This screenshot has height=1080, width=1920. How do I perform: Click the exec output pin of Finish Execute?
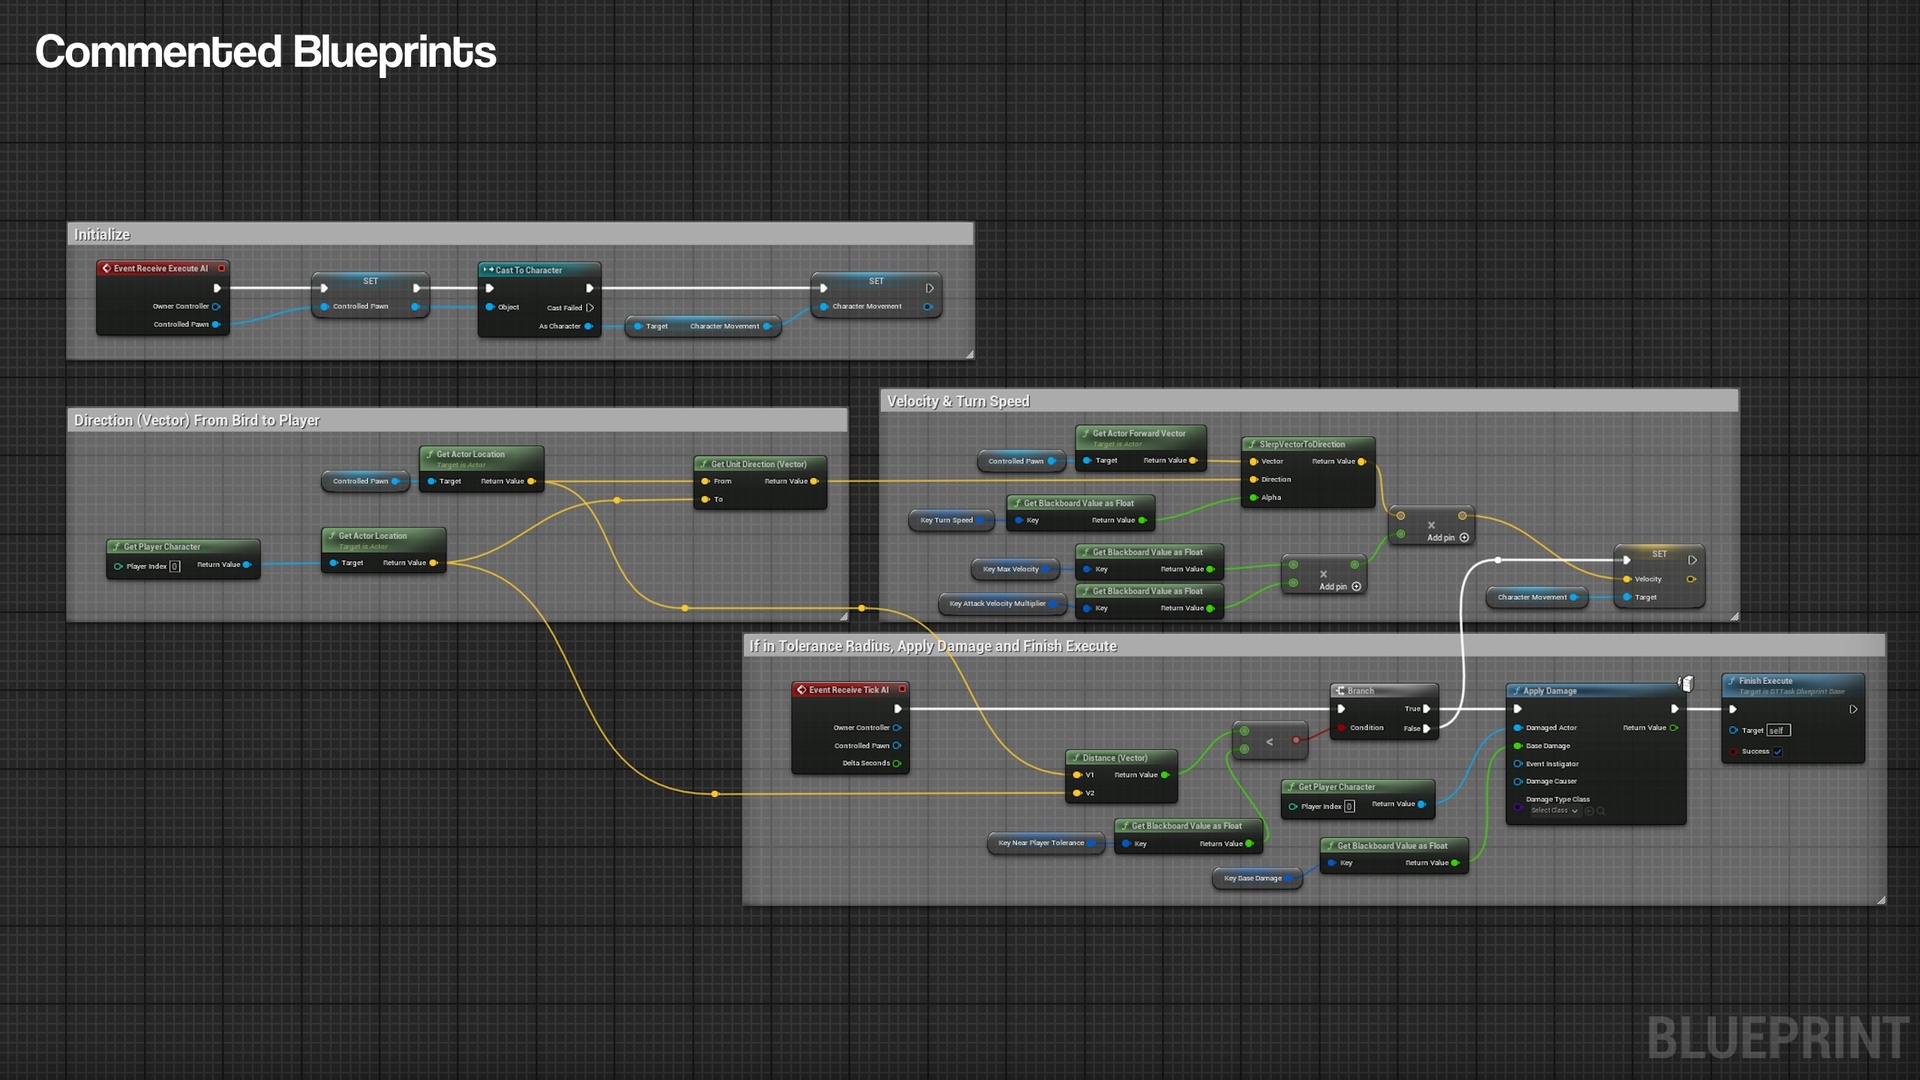click(x=1853, y=709)
